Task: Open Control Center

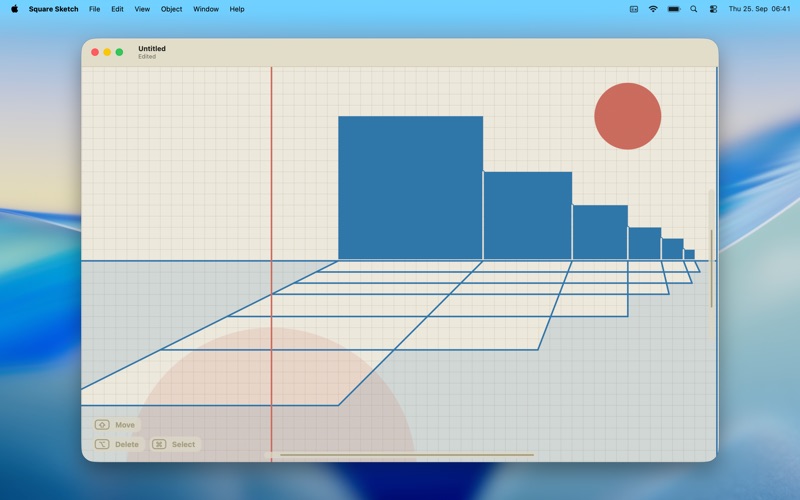Action: pos(713,9)
